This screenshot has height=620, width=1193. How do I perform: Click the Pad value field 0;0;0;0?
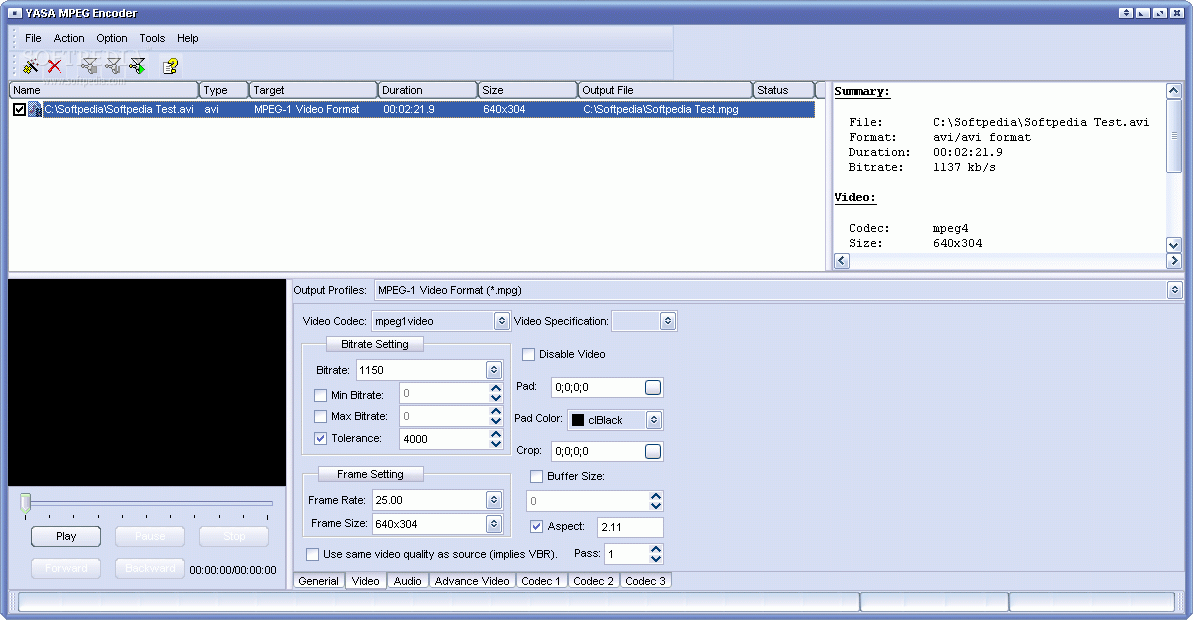click(x=597, y=387)
